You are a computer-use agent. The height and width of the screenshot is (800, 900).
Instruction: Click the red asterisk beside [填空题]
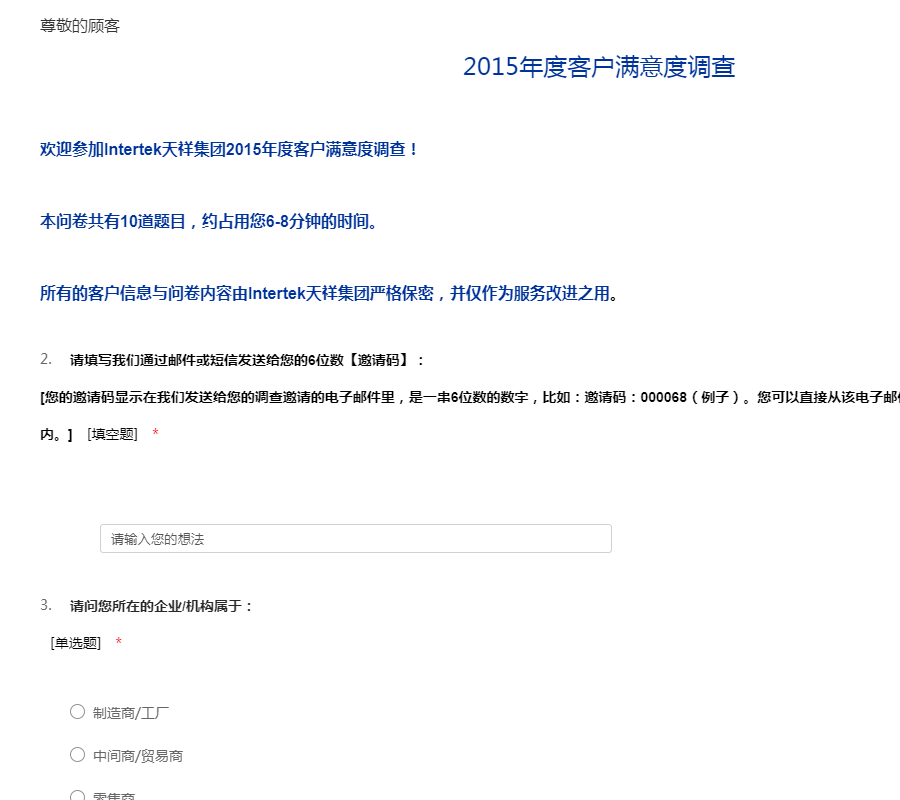point(156,434)
